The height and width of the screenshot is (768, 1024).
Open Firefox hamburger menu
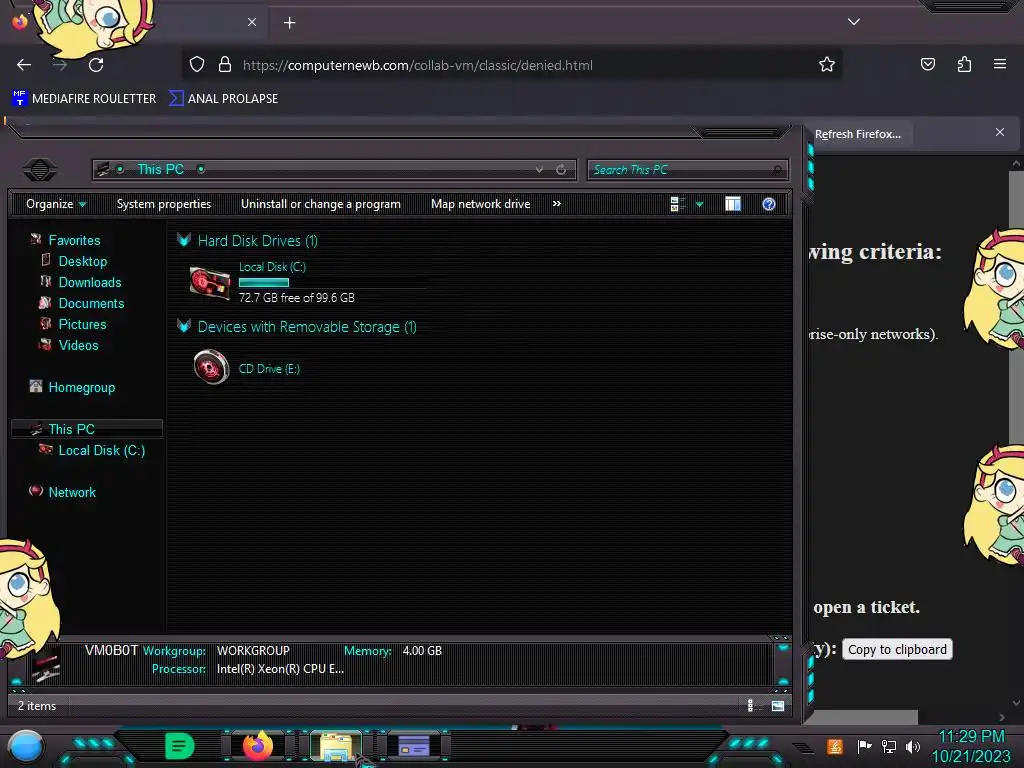point(999,64)
